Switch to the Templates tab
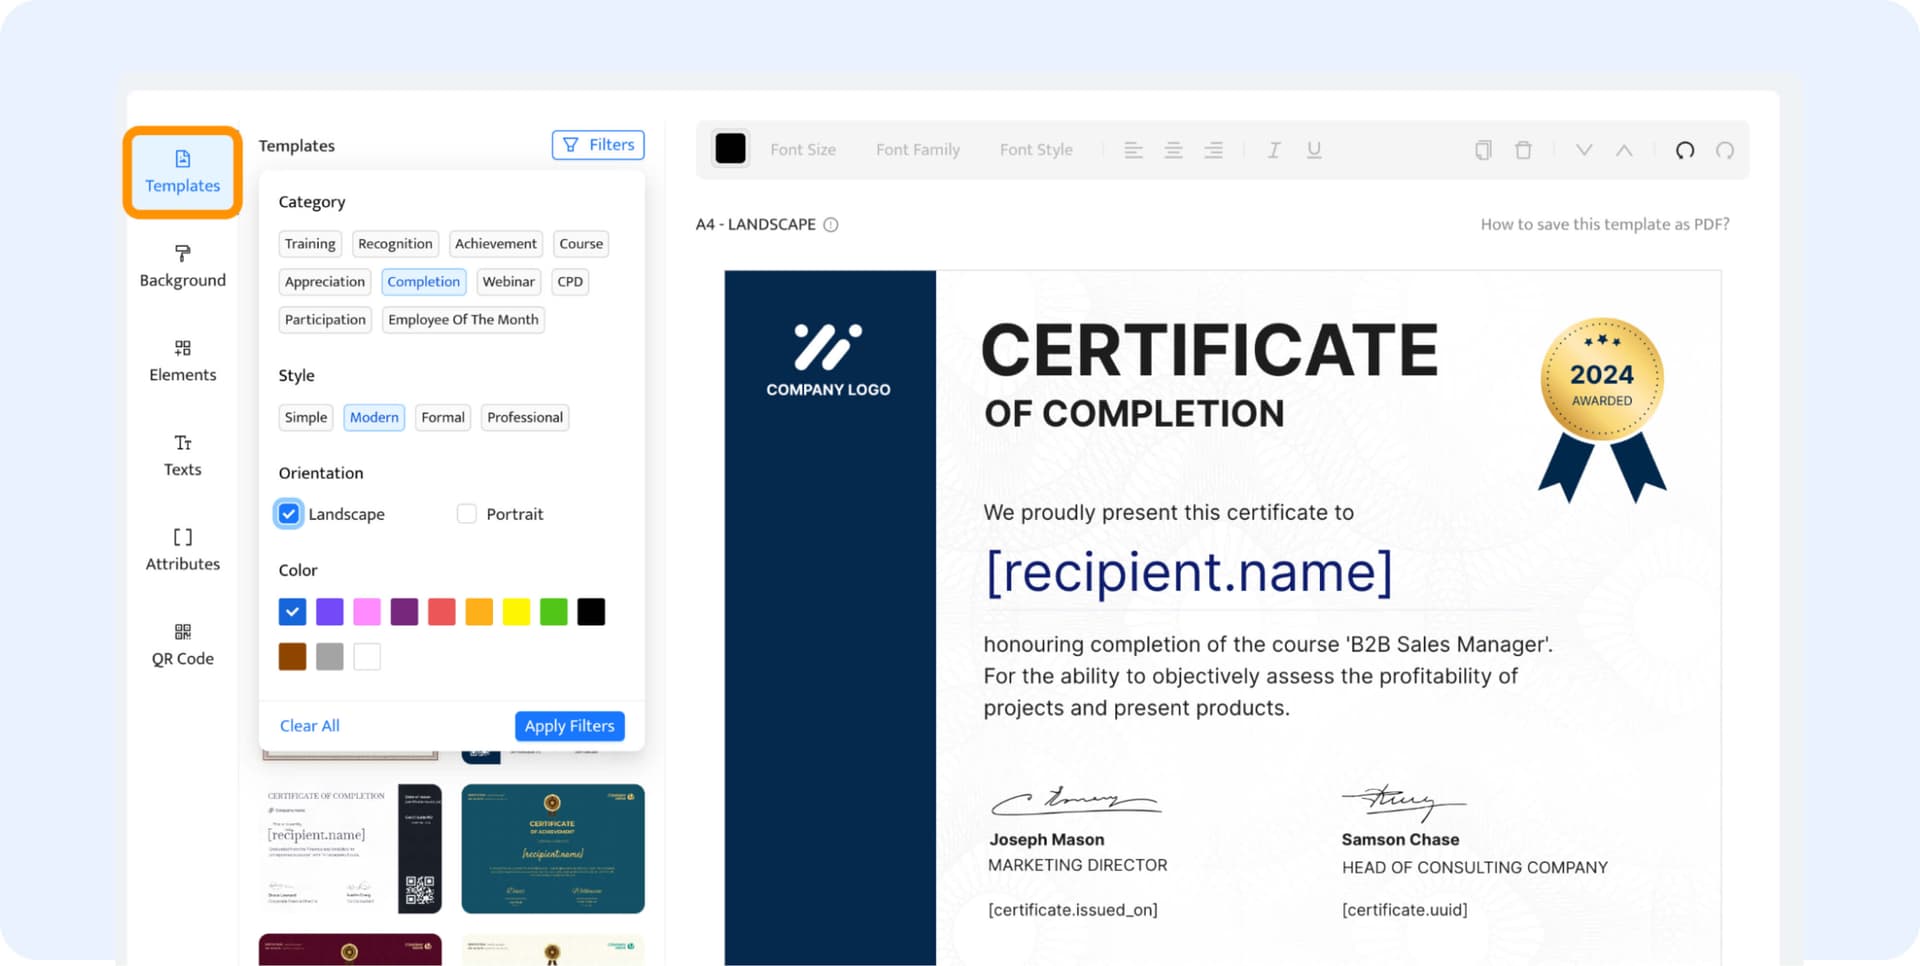 pyautogui.click(x=182, y=172)
